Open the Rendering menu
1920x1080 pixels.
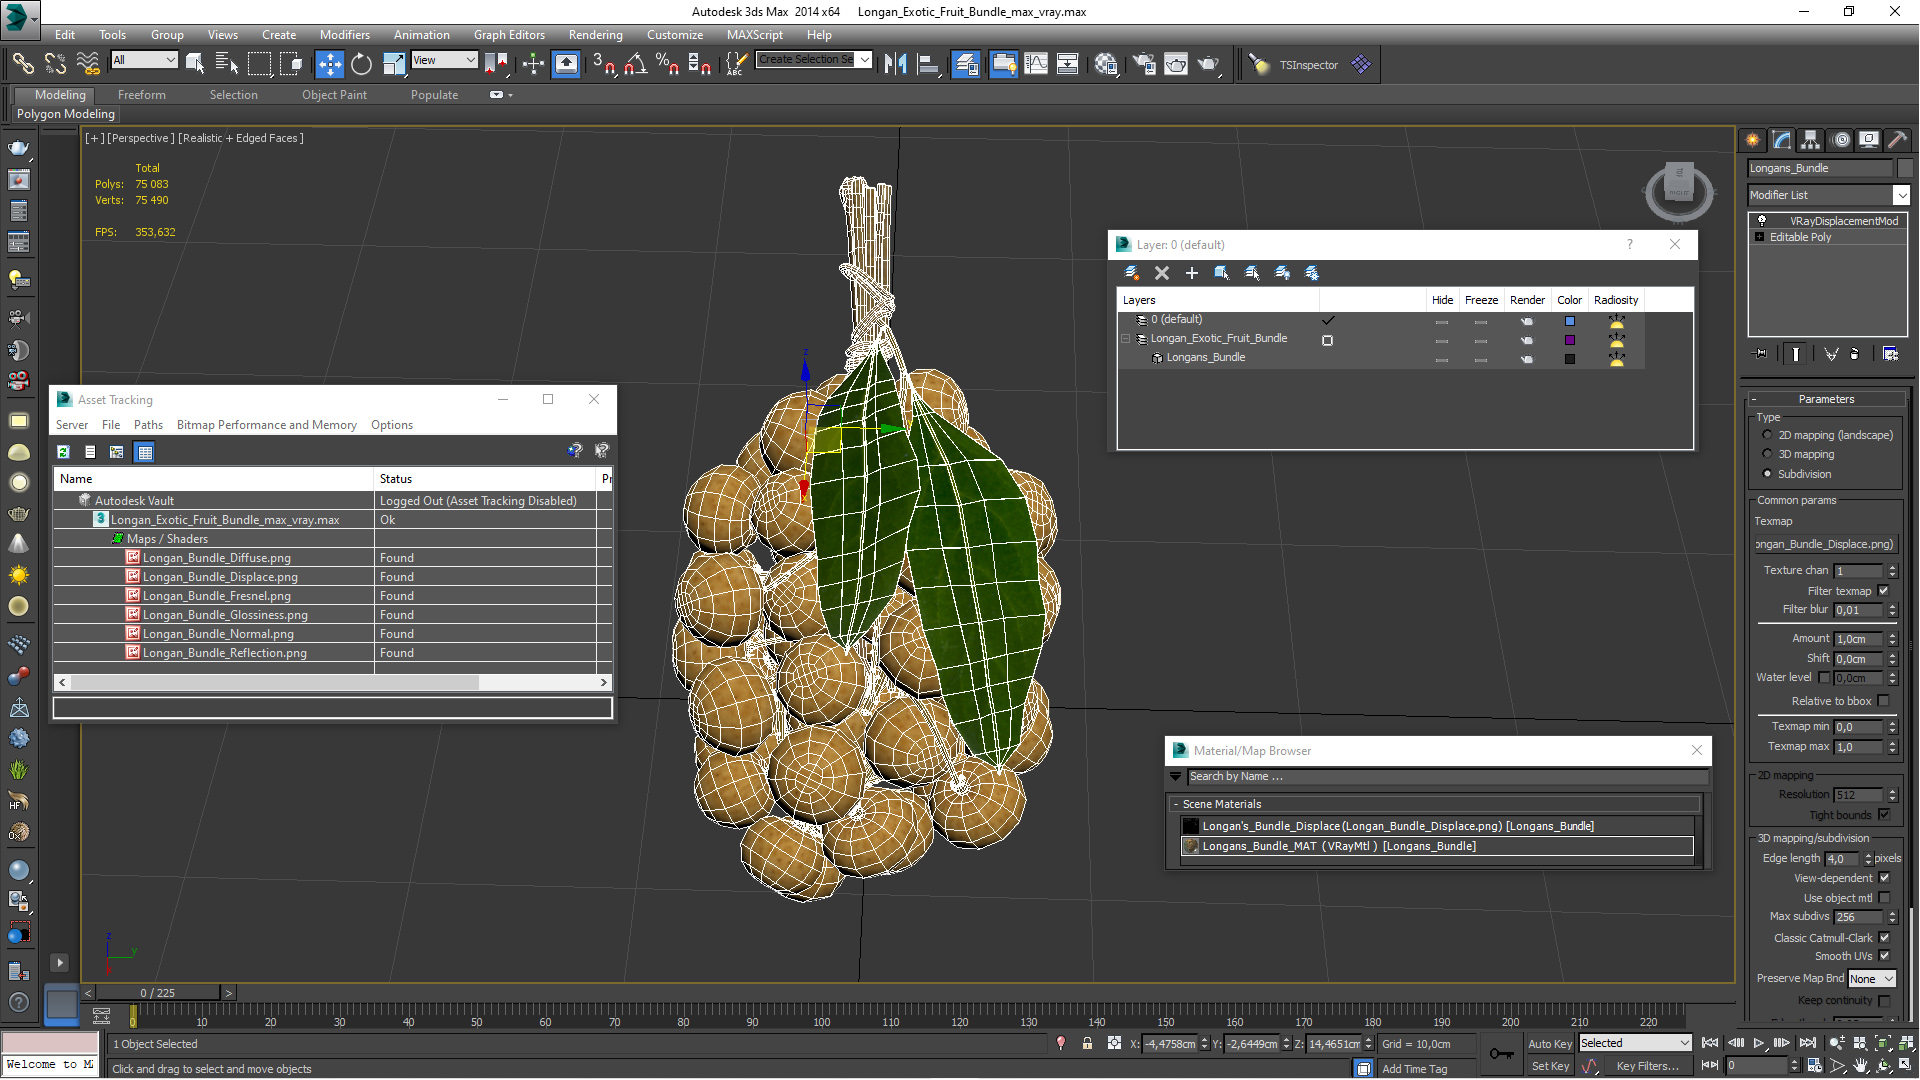(x=595, y=34)
